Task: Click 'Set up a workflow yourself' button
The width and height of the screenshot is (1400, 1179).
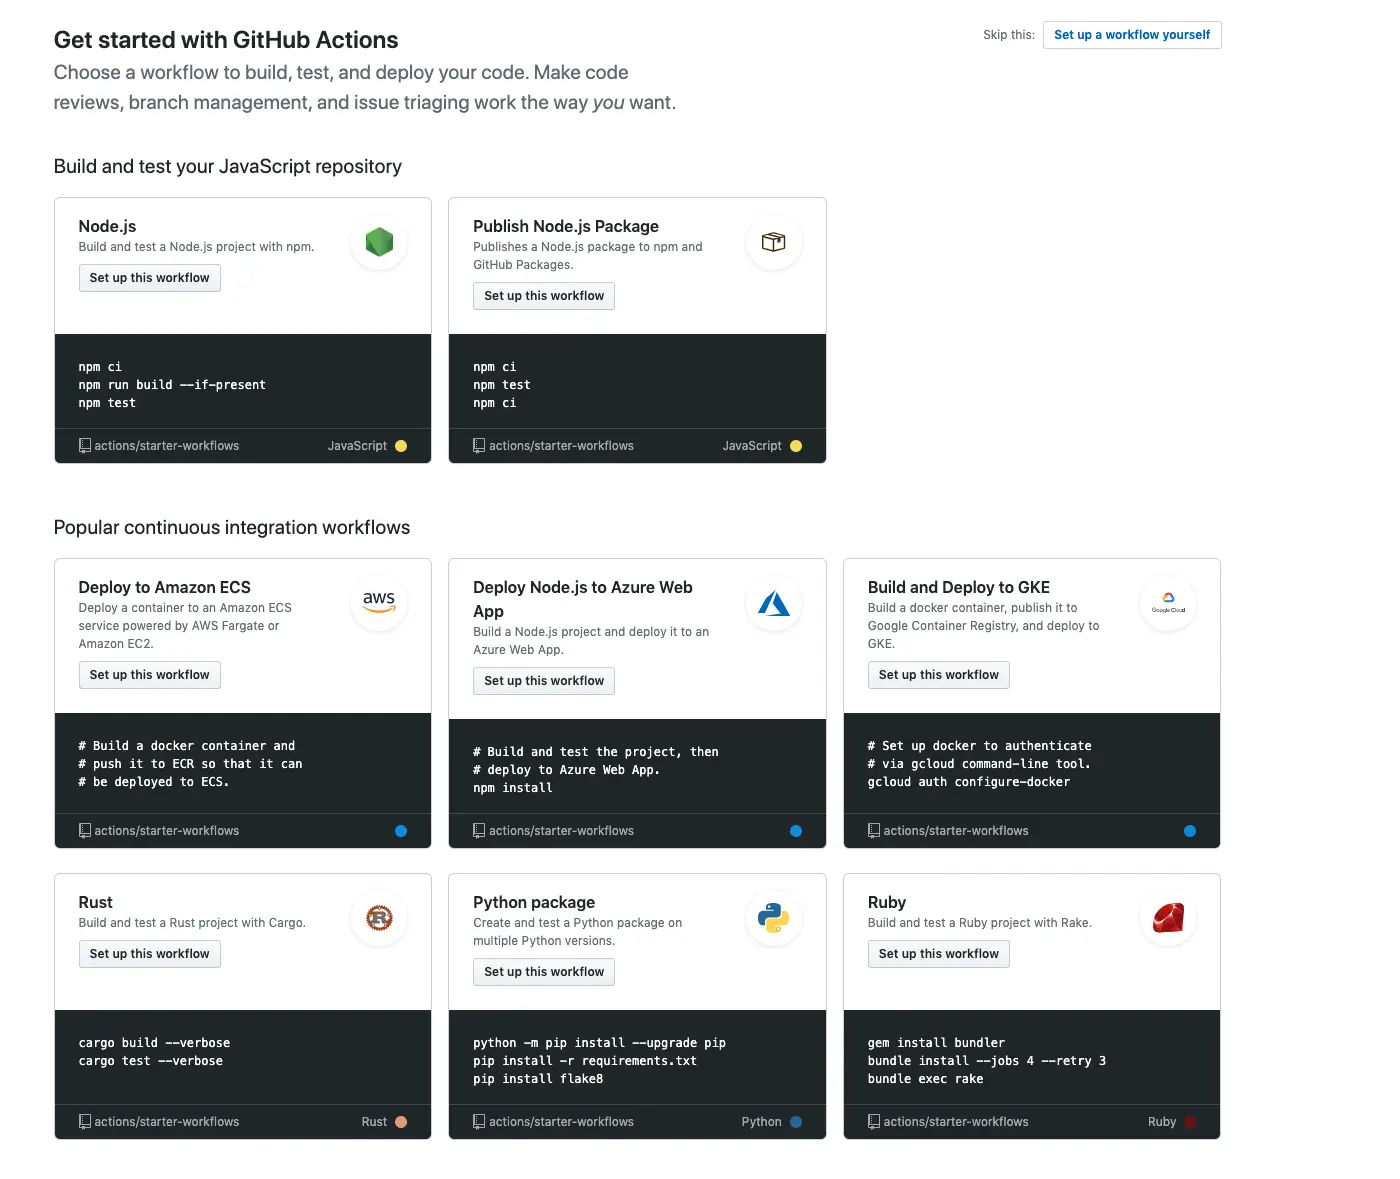Action: tap(1132, 35)
